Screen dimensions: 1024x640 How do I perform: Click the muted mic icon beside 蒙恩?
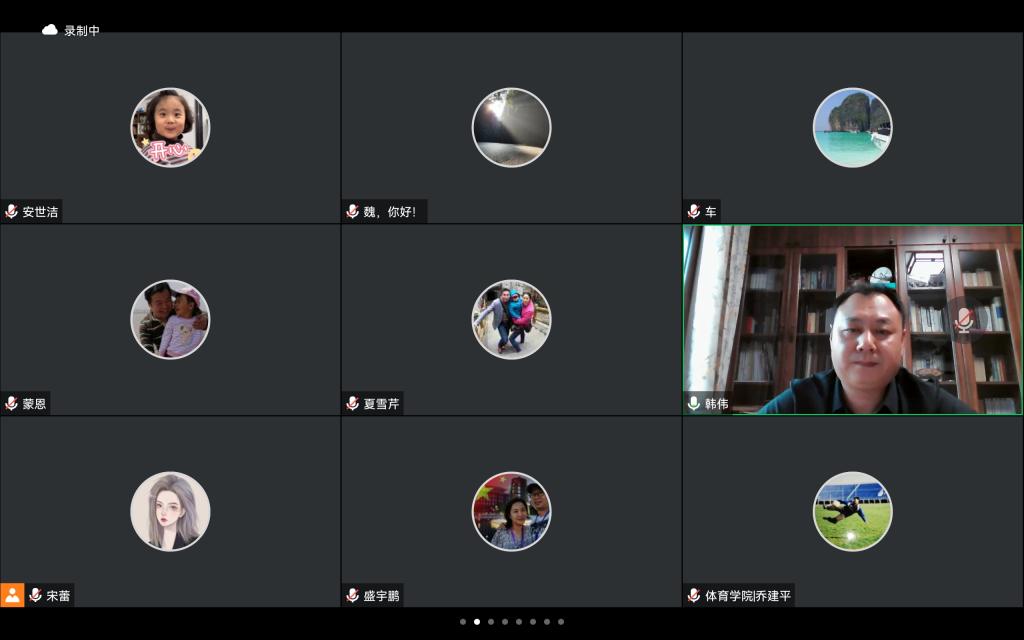[x=12, y=404]
